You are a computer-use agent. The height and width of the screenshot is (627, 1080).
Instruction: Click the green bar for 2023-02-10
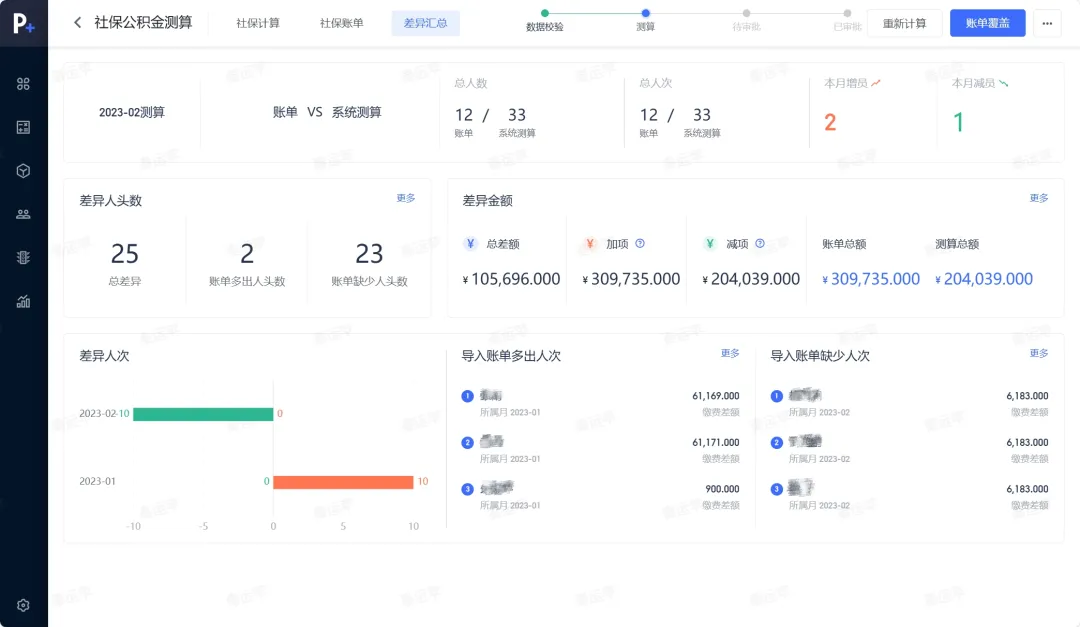point(200,412)
